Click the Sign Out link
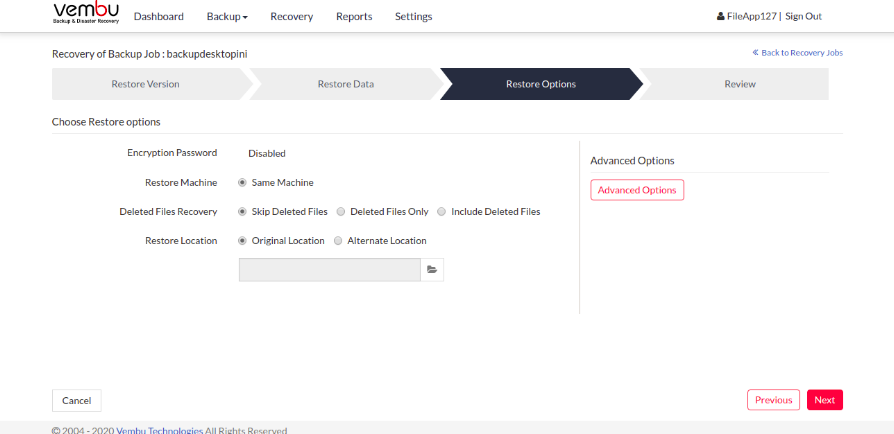894x434 pixels. (803, 17)
